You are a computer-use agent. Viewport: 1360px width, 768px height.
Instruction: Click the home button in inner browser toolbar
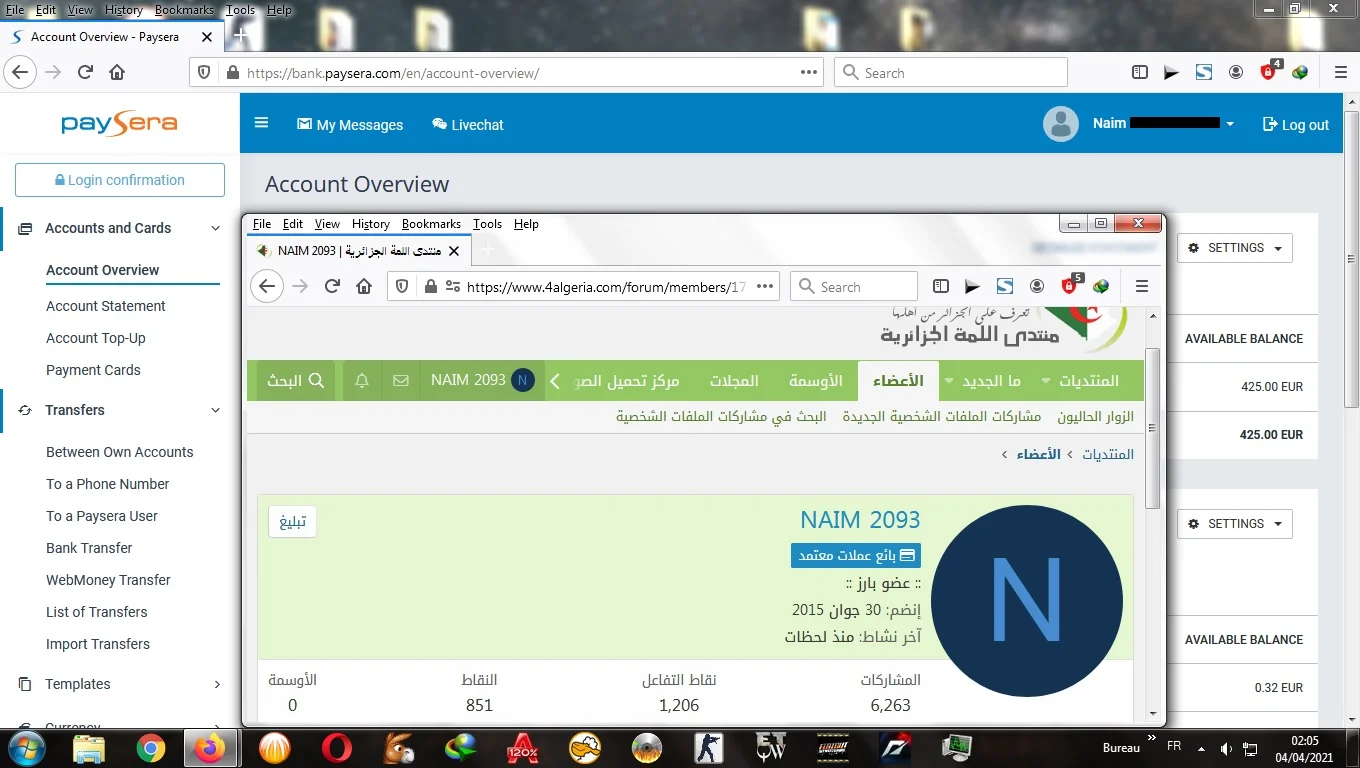coord(364,287)
